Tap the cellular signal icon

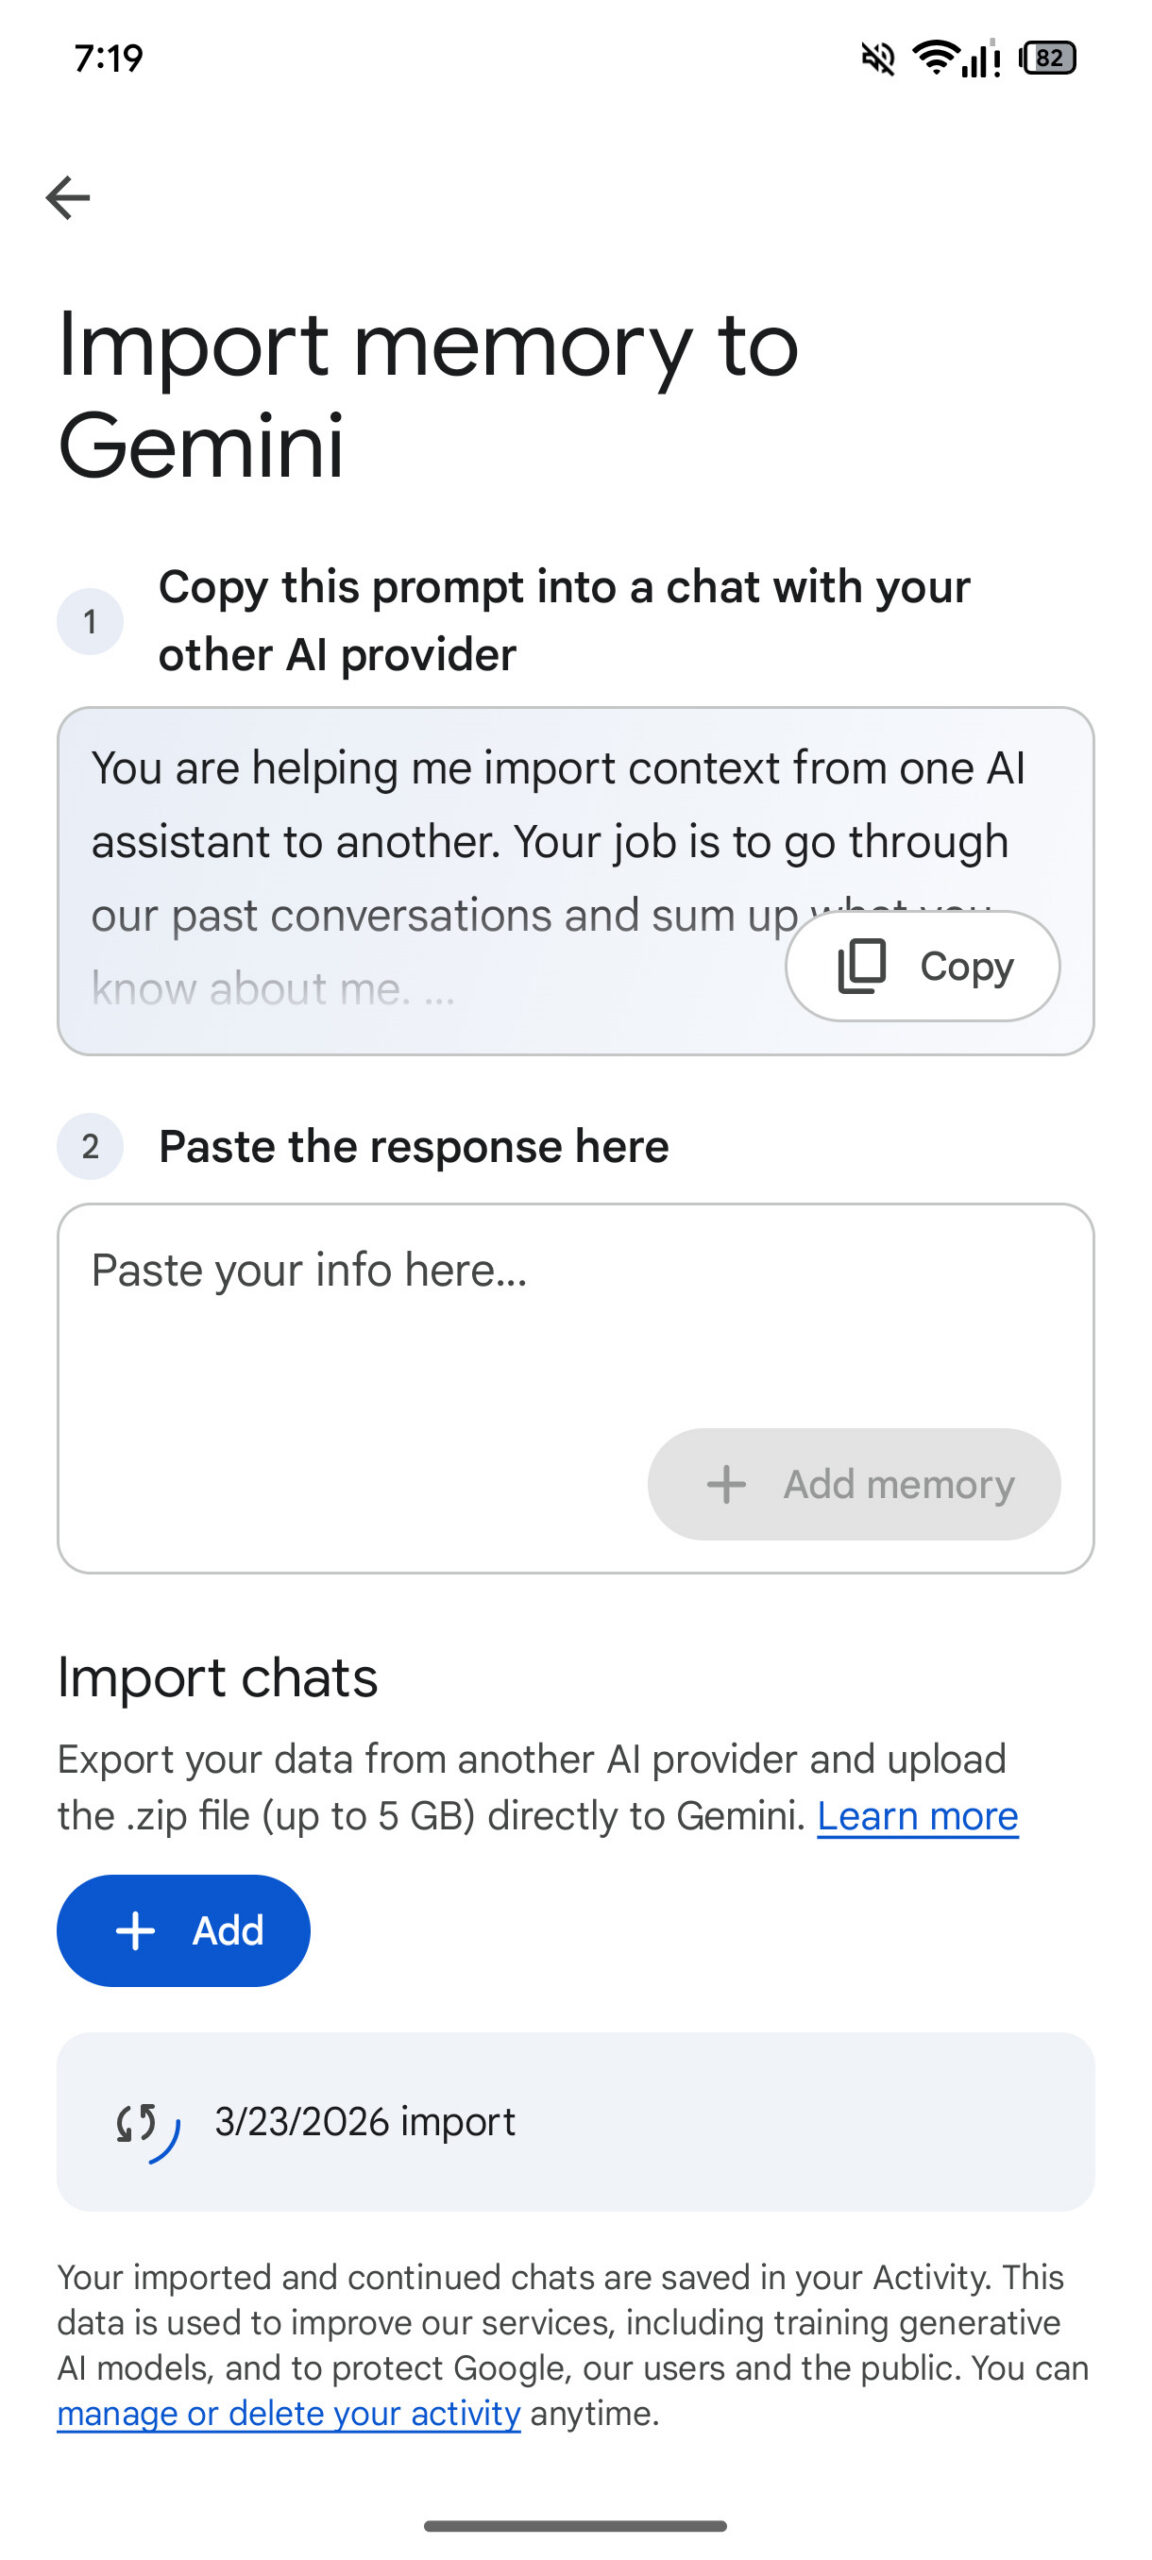point(982,59)
